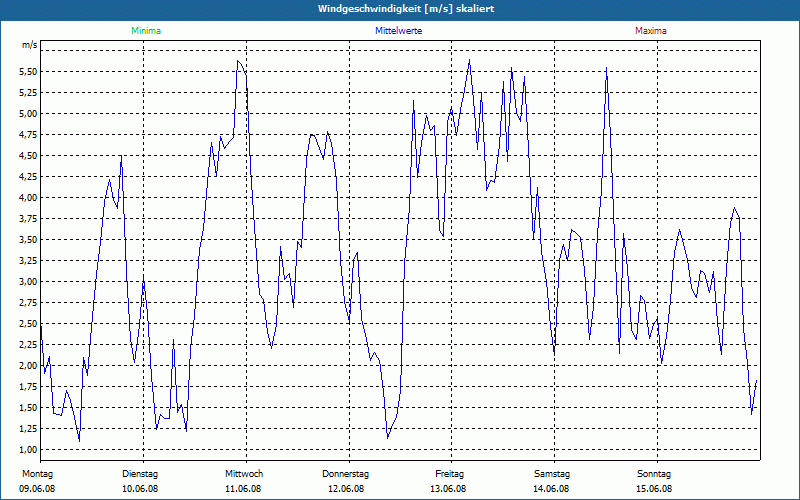800x500 pixels.
Task: Click the 3,50 y-axis value
Action: (x=29, y=240)
